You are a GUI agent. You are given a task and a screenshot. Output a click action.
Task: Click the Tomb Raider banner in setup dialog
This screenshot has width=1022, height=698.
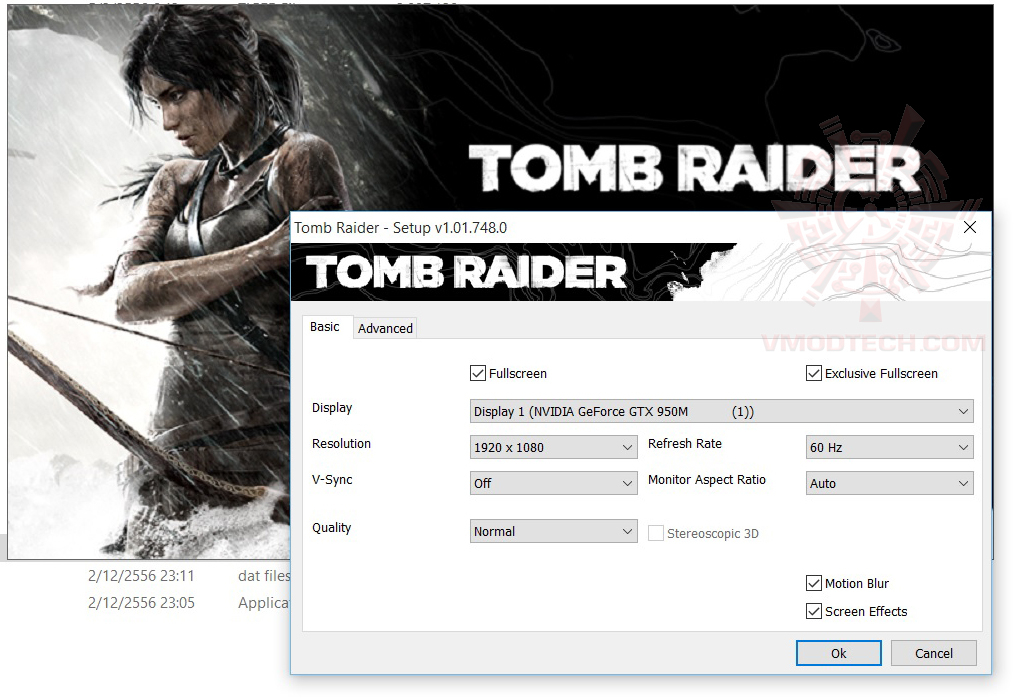[x=641, y=272]
